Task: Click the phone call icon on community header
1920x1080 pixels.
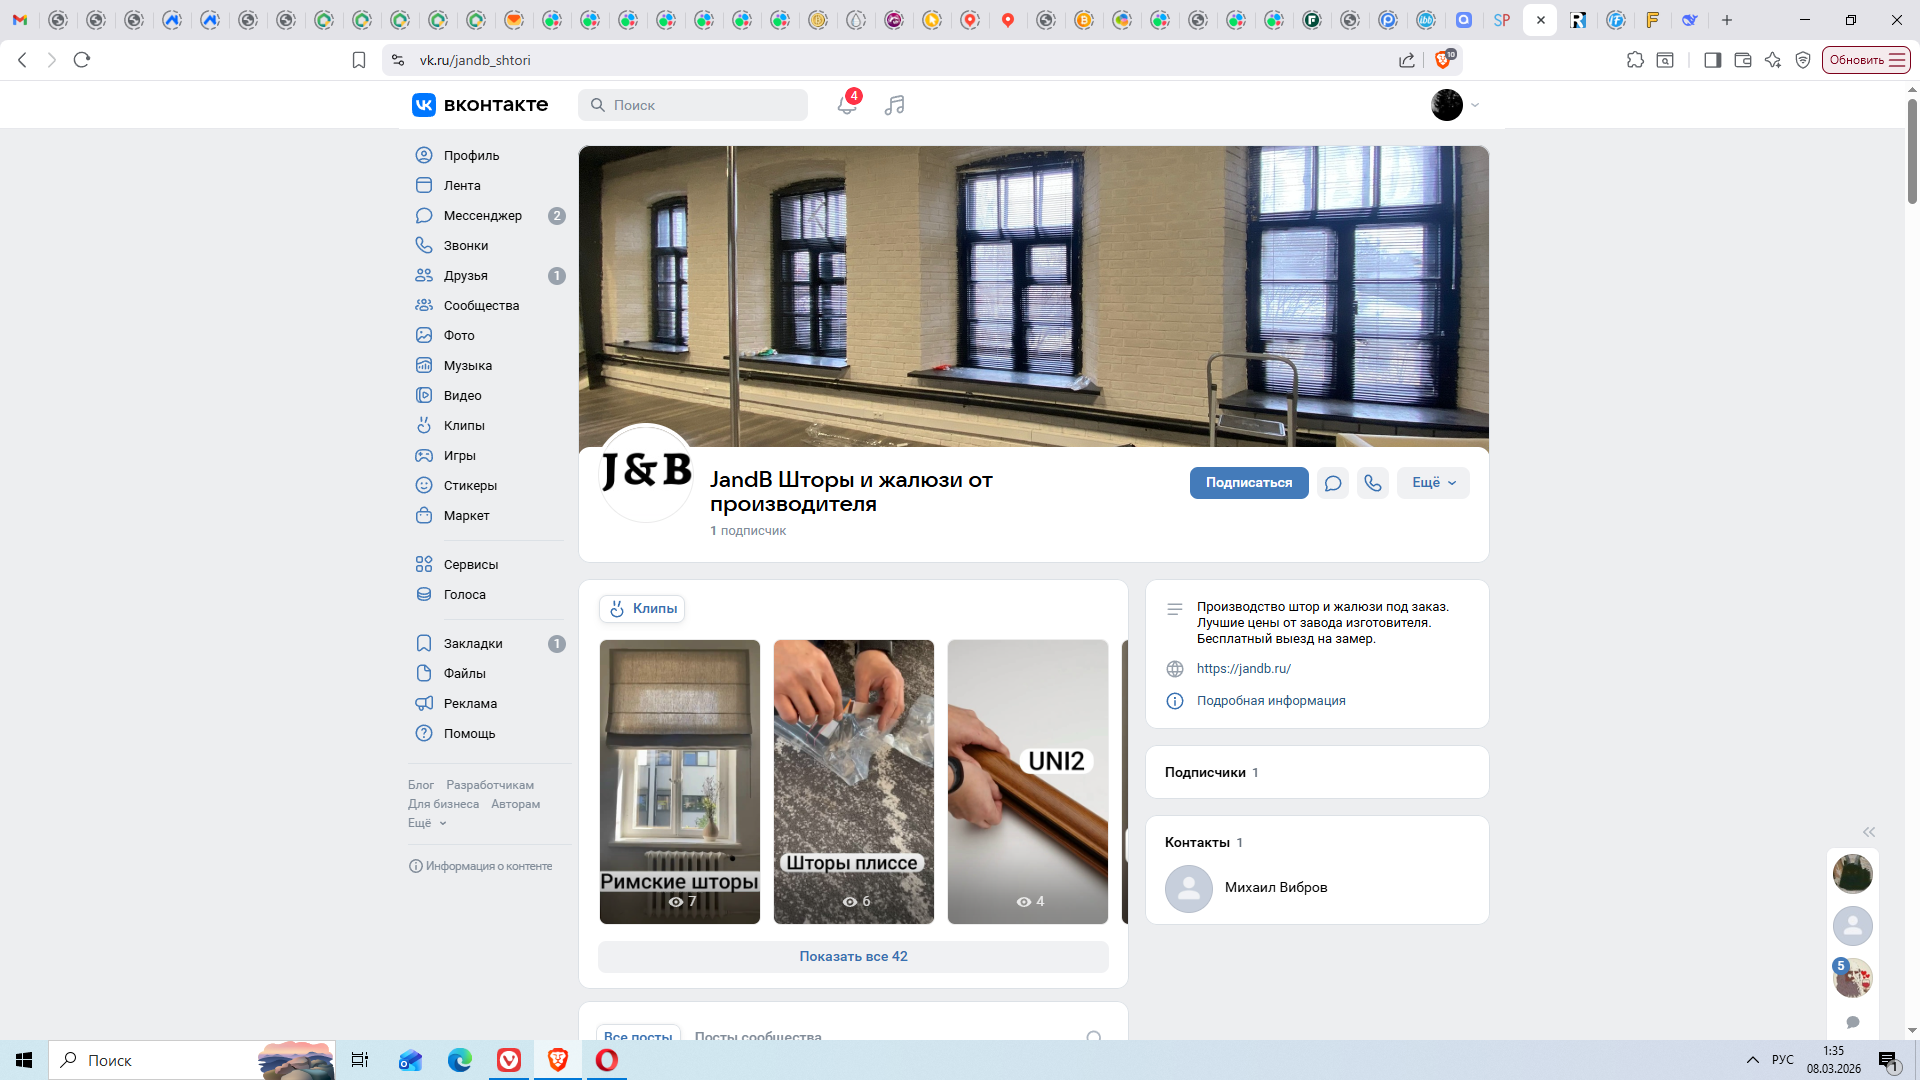Action: tap(1372, 483)
